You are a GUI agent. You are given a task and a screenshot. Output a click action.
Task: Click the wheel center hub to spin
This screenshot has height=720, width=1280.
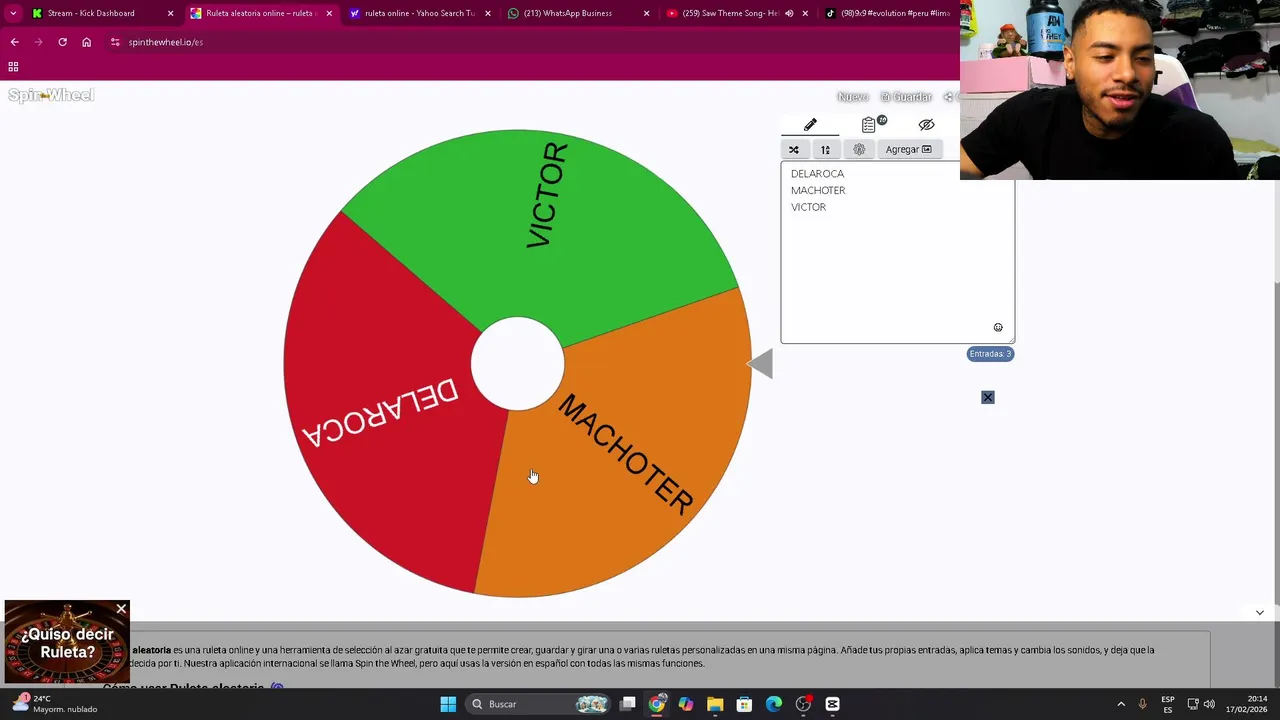point(517,364)
